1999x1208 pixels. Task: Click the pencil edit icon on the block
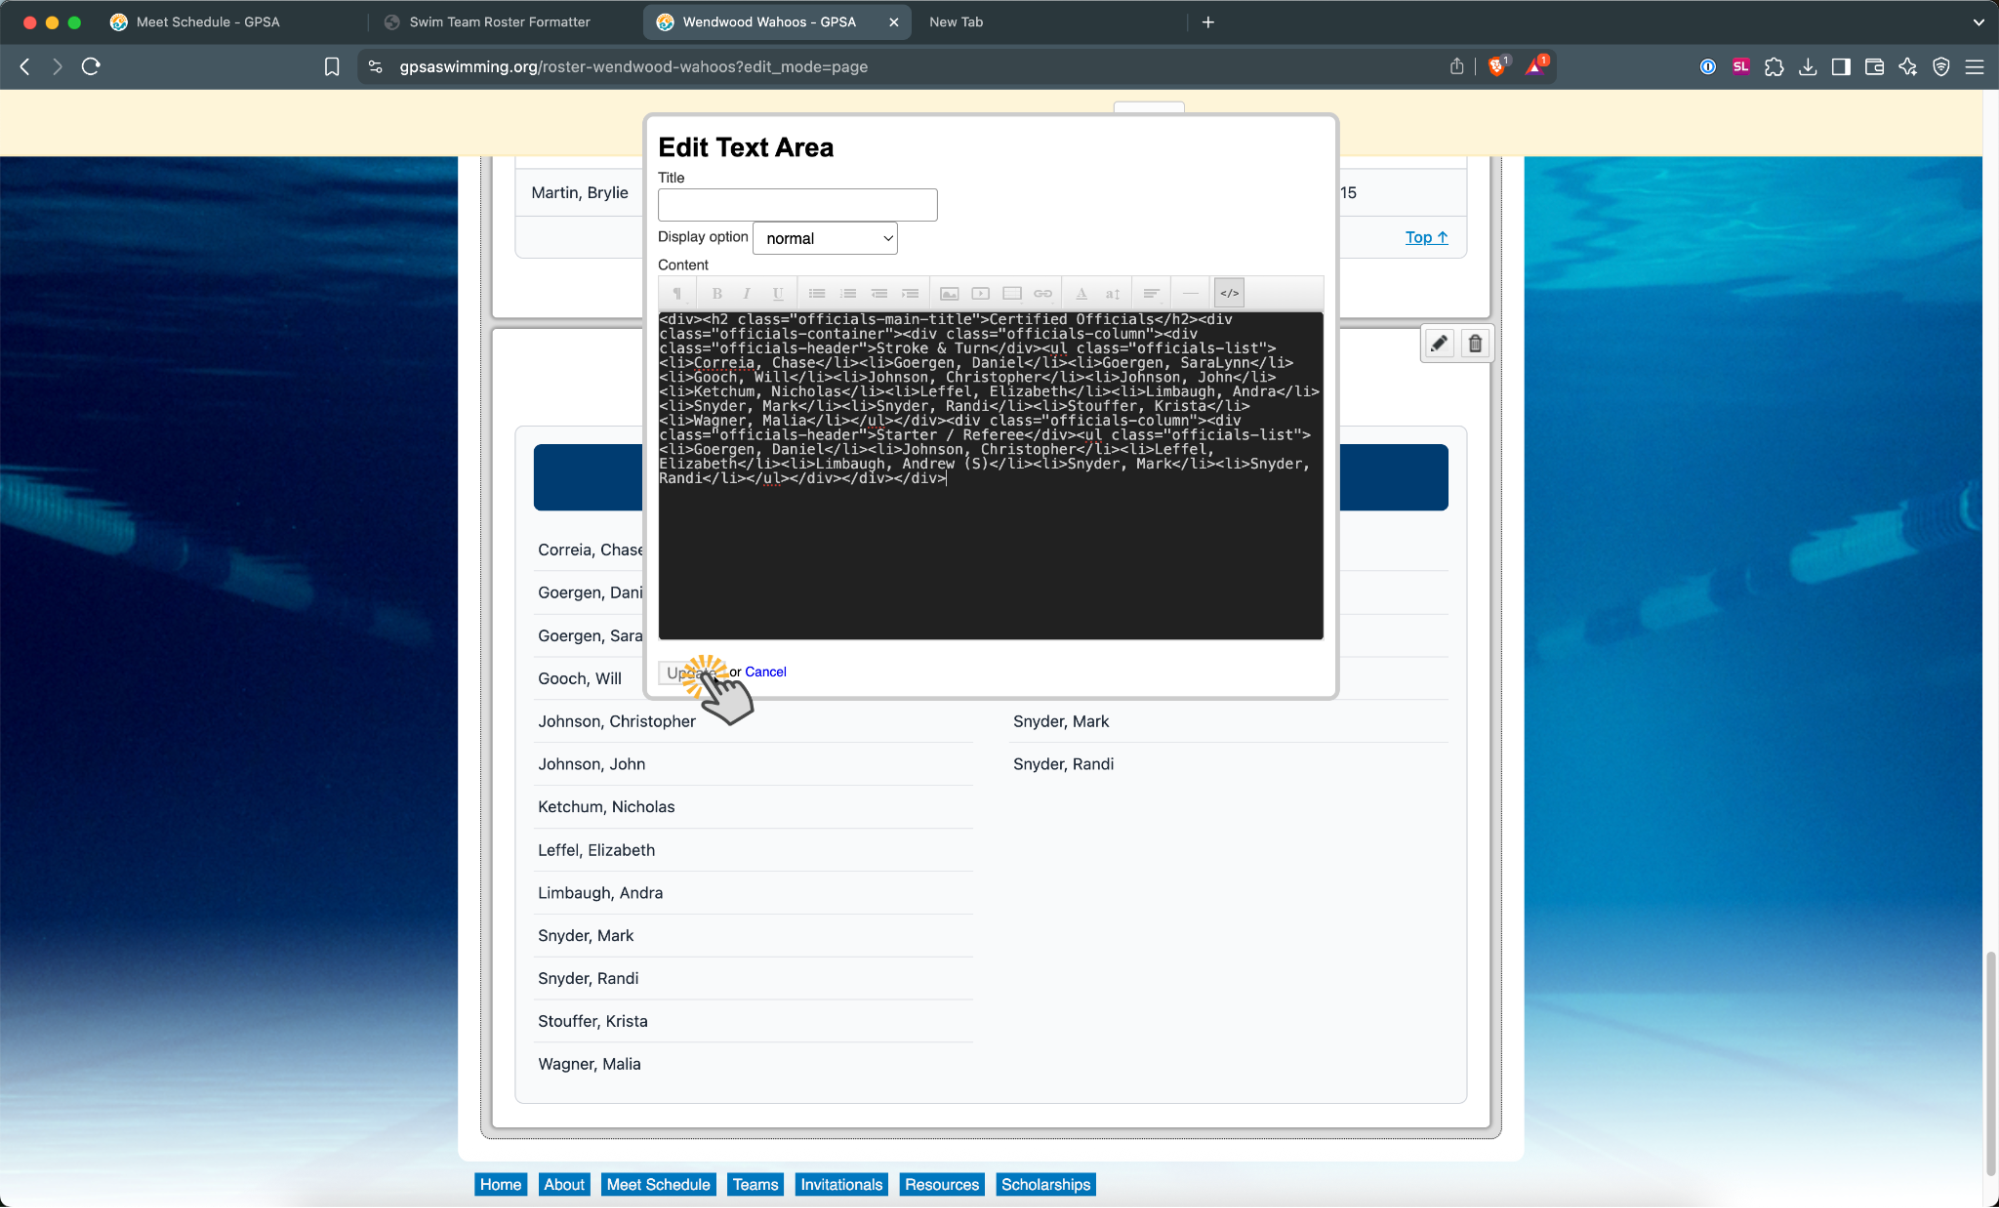click(x=1438, y=344)
